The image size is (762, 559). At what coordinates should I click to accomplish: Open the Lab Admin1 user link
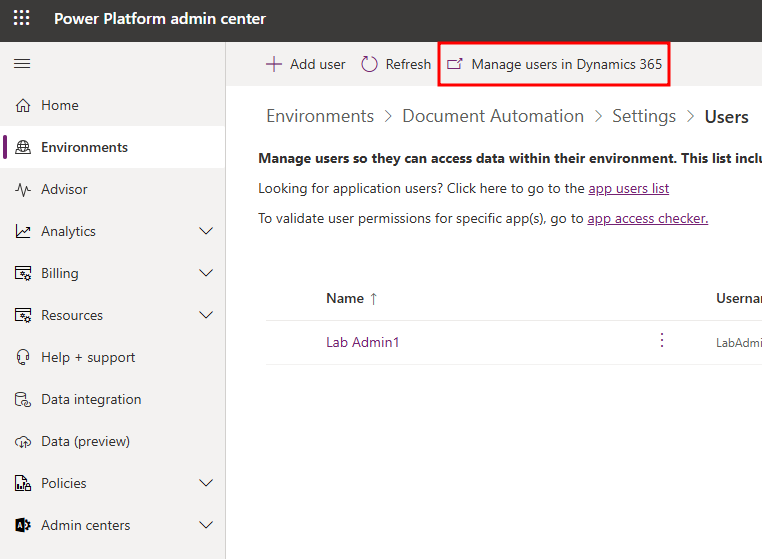coord(363,342)
